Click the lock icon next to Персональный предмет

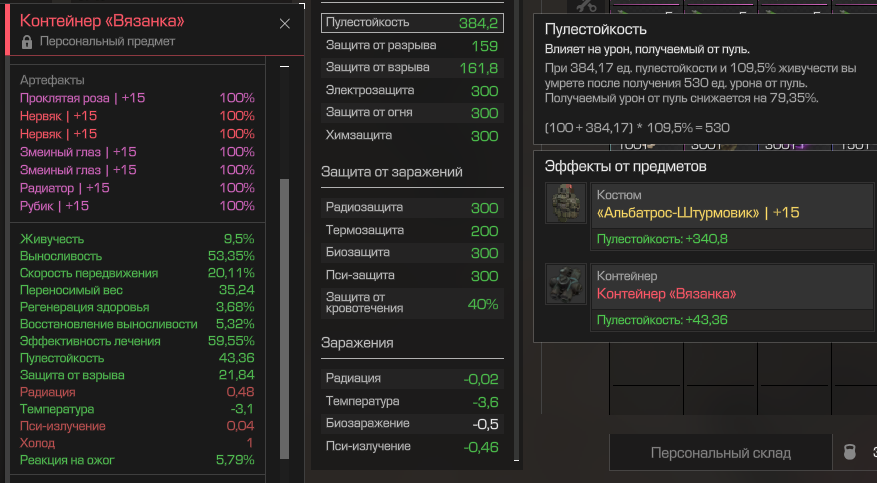point(26,42)
